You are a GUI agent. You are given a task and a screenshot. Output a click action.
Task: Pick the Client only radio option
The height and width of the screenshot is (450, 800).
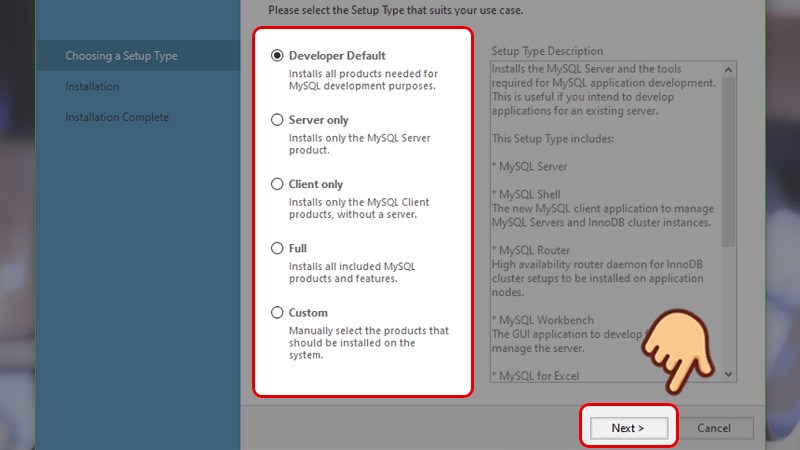[x=278, y=184]
